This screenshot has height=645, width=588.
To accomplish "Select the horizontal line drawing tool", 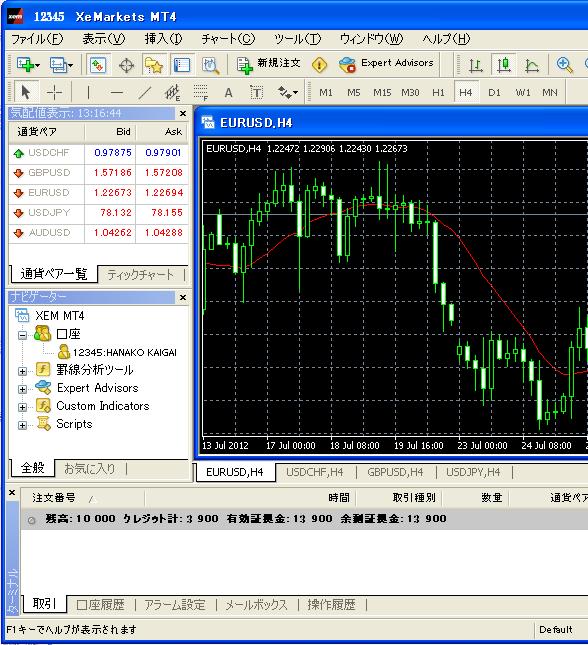I will coord(117,93).
